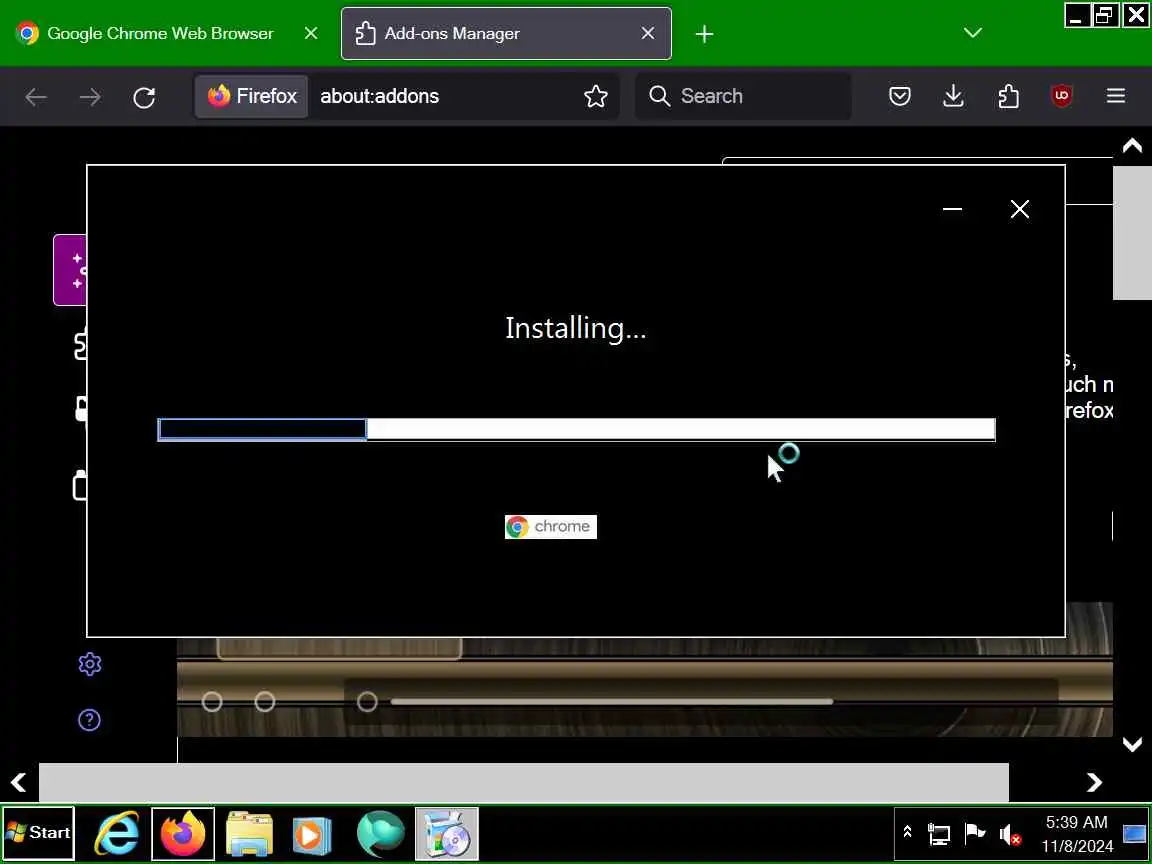Open Pocket save icon
The image size is (1152, 864).
click(x=900, y=96)
